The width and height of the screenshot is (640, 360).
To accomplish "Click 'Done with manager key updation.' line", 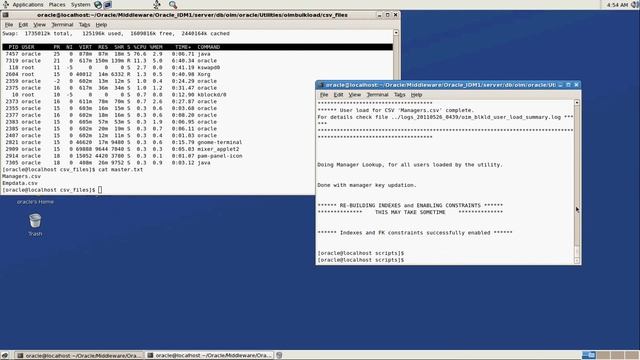I will pos(367,185).
